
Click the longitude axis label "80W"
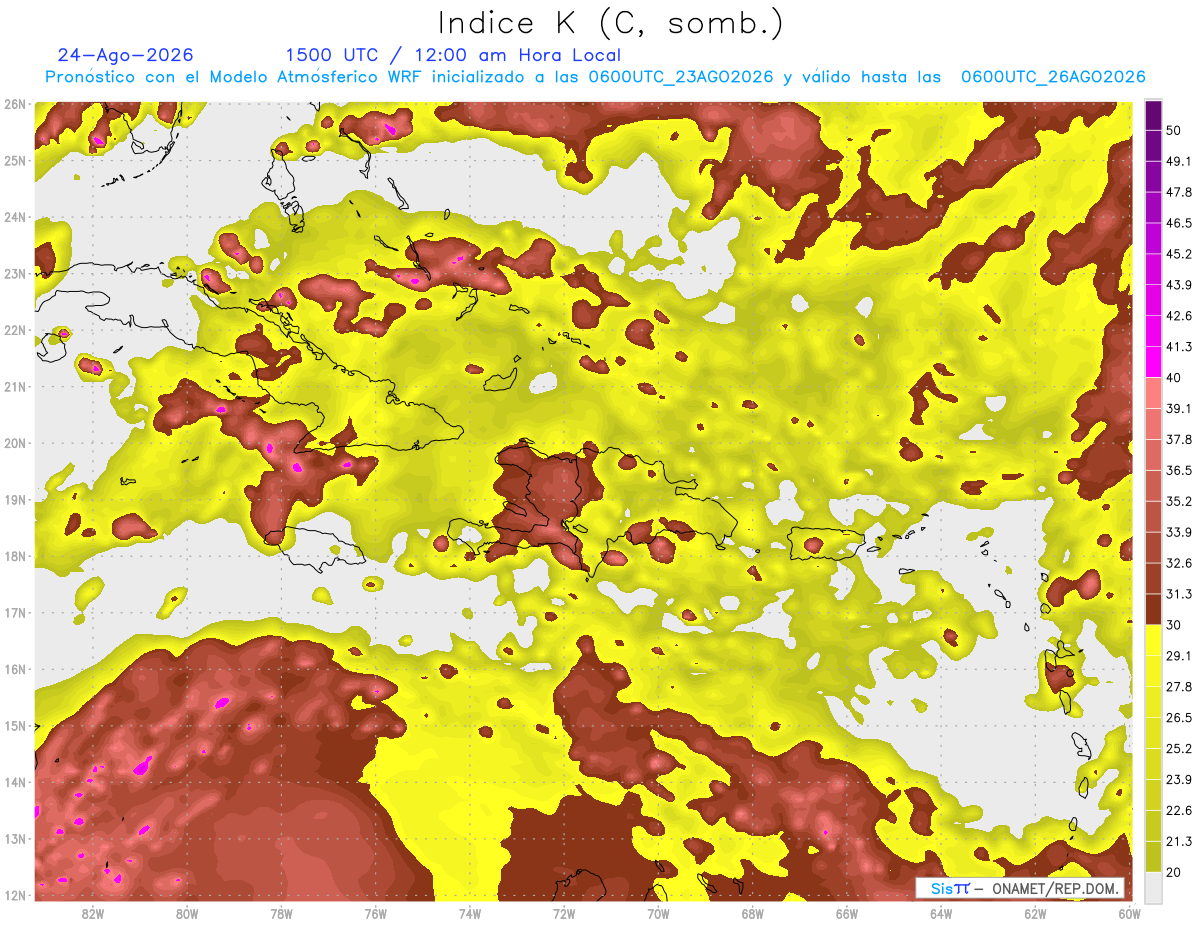[x=187, y=914]
